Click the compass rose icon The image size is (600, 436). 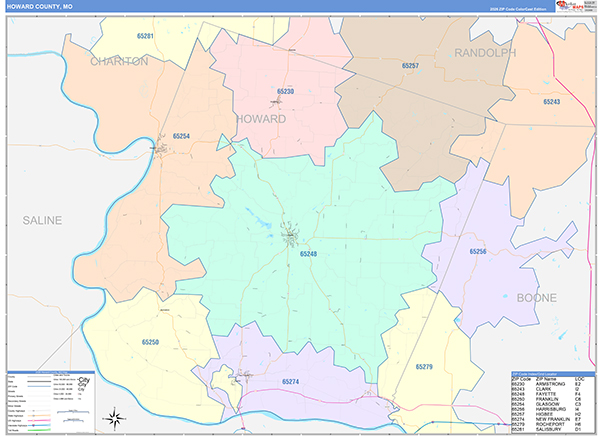pos(115,418)
